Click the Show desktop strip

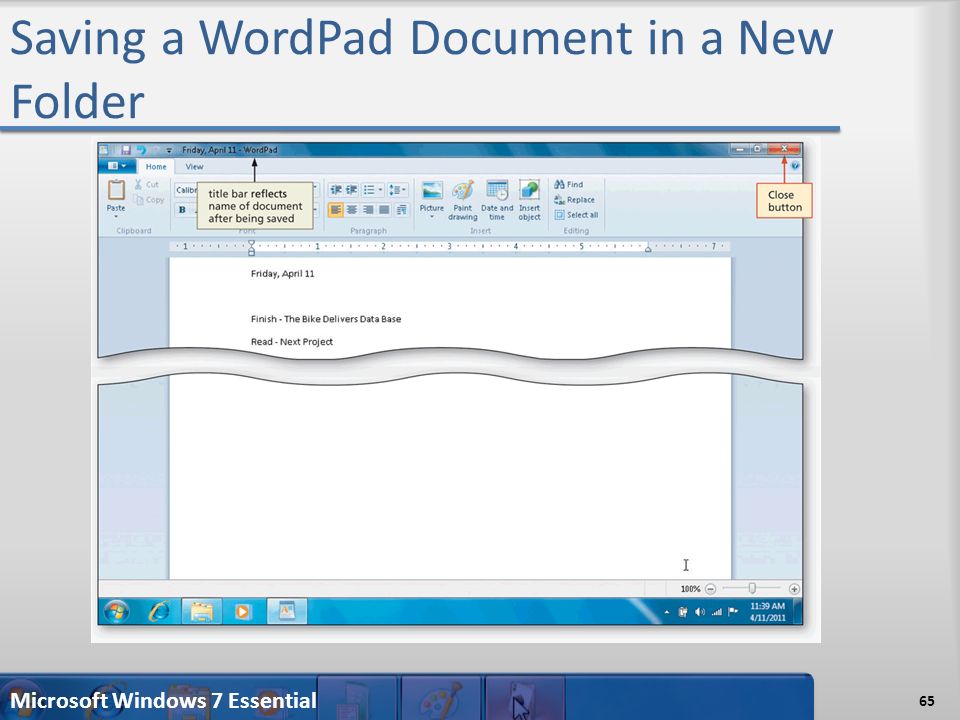pos(798,611)
